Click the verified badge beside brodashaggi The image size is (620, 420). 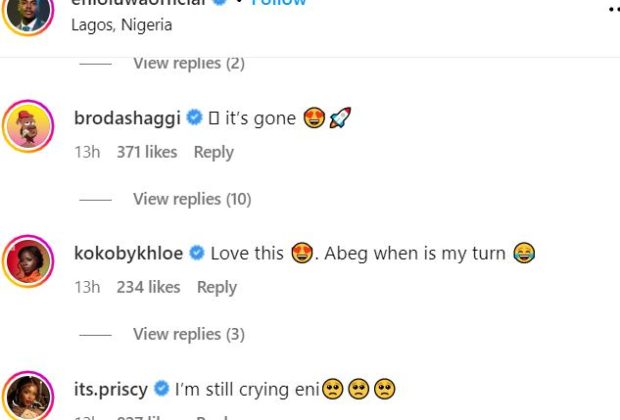(195, 119)
